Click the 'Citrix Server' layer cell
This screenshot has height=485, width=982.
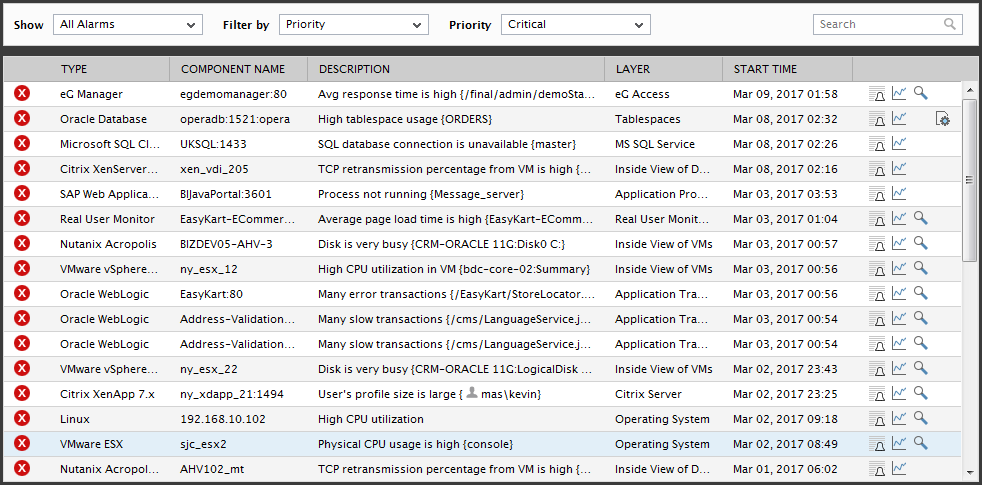click(648, 394)
